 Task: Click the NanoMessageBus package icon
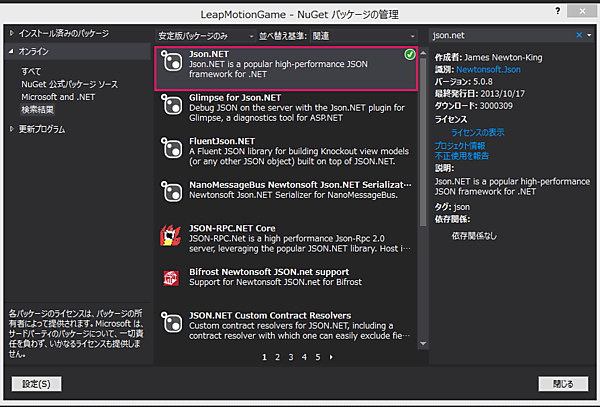click(170, 190)
